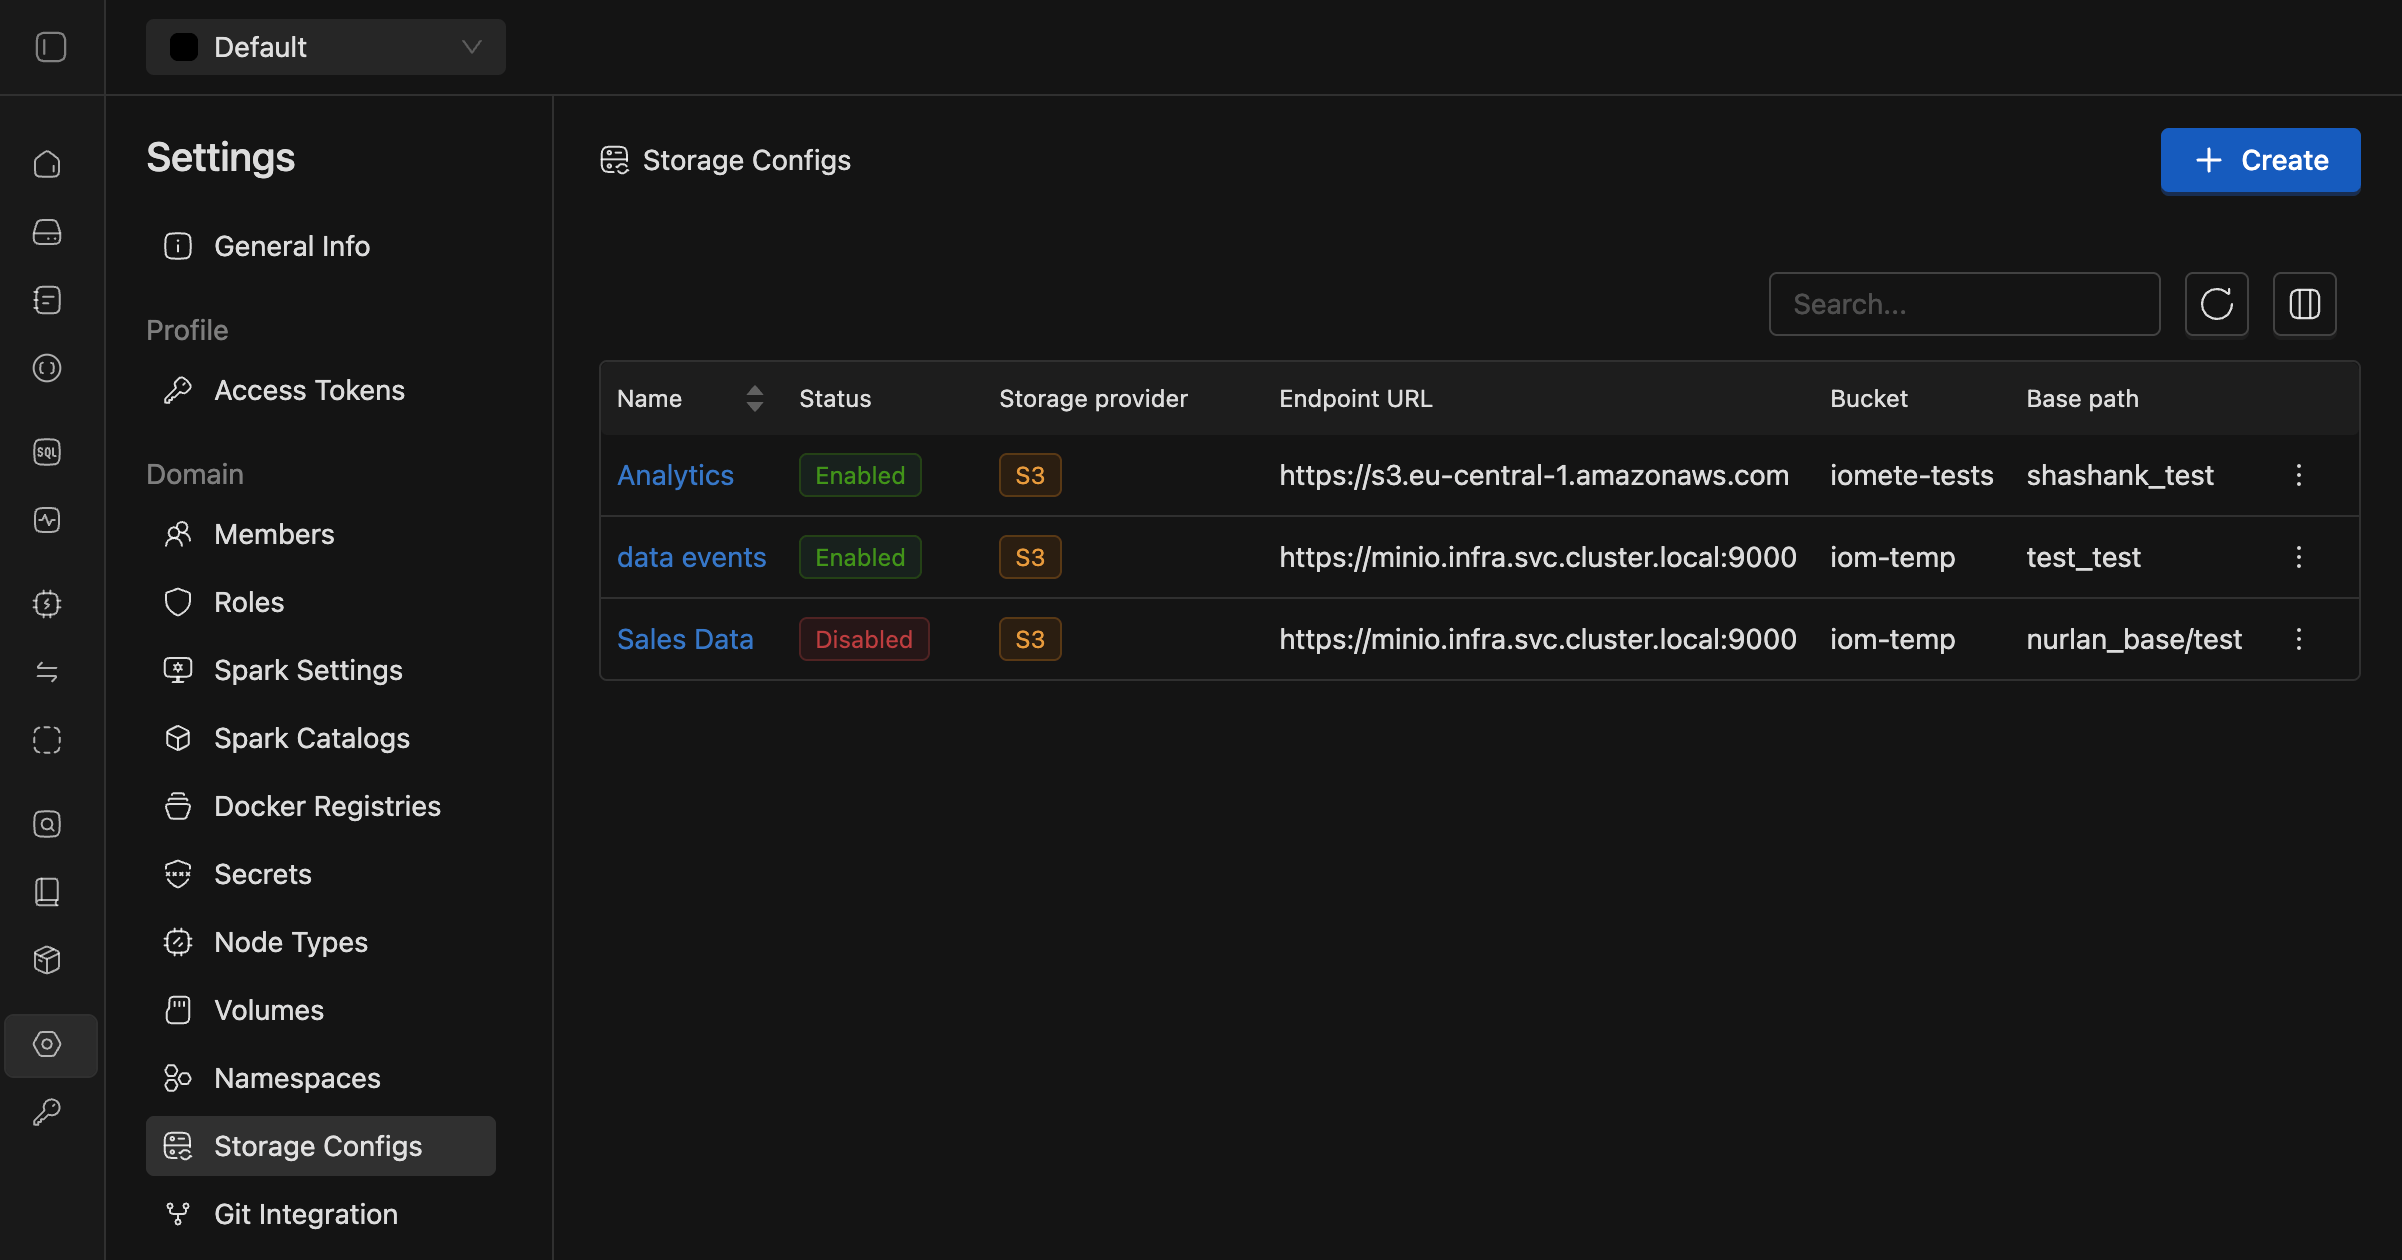Open the Home icon in left rail
Screen dimensions: 2402x1260
[47, 164]
